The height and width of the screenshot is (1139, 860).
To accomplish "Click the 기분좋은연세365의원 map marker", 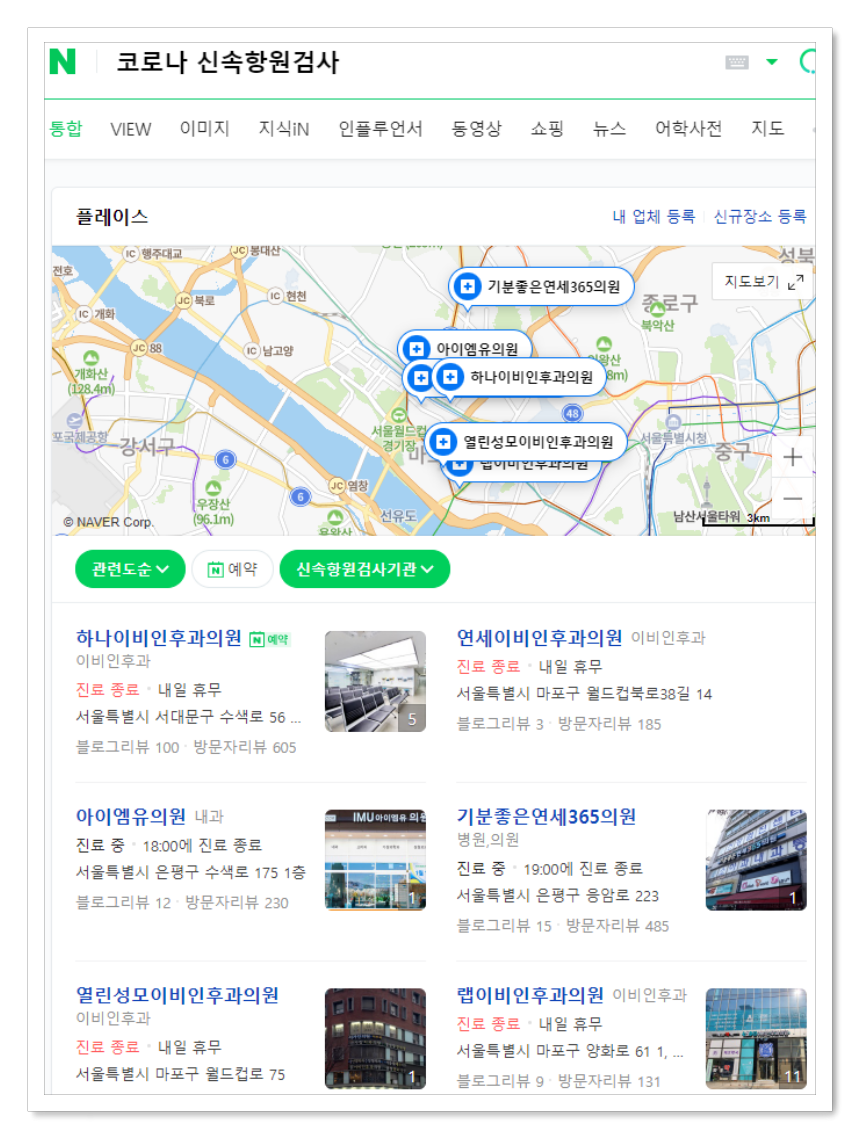I will coord(541,287).
